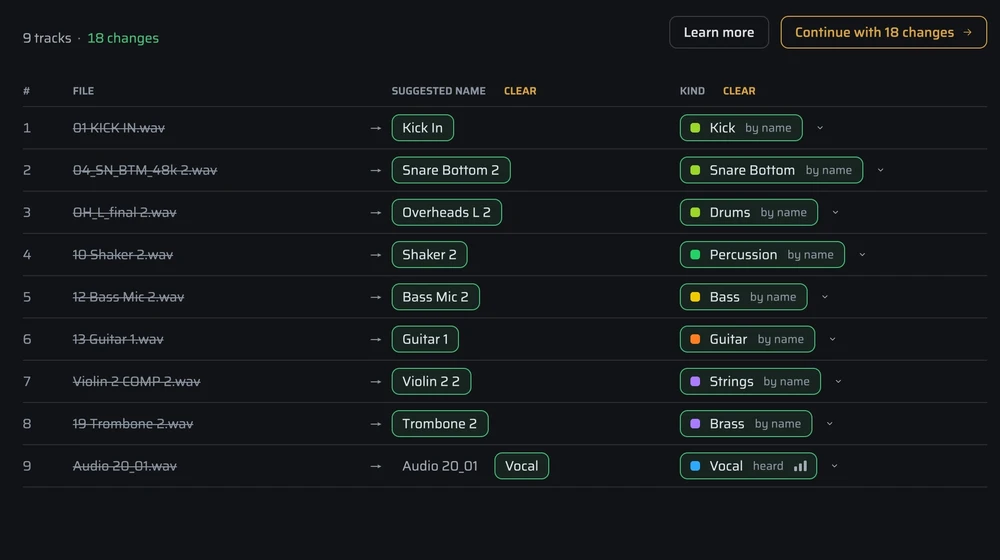Viewport: 1000px width, 560px height.
Task: Toggle the Trombone 2 suggested name
Action: [x=439, y=424]
